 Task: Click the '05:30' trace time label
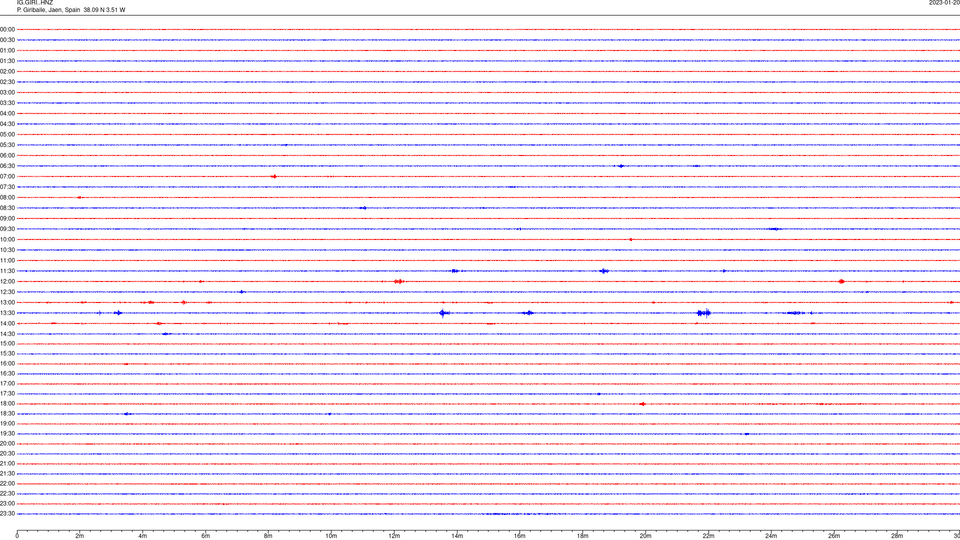coord(7,145)
